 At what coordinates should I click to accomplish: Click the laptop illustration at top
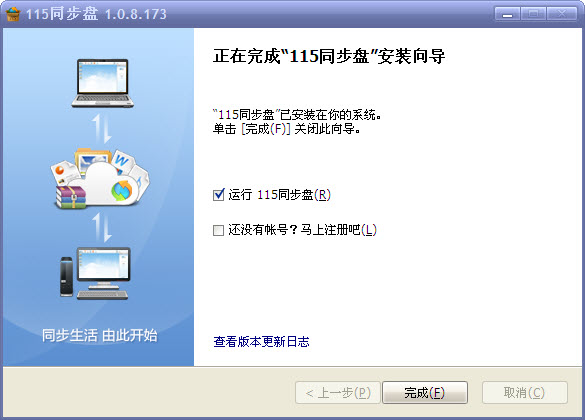point(102,83)
